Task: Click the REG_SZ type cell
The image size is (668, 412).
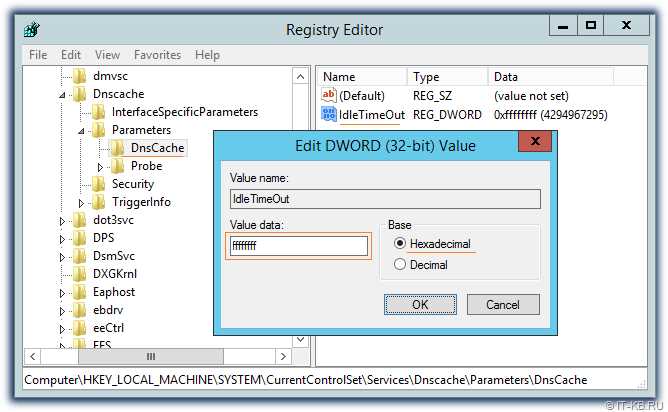Action: tap(432, 95)
